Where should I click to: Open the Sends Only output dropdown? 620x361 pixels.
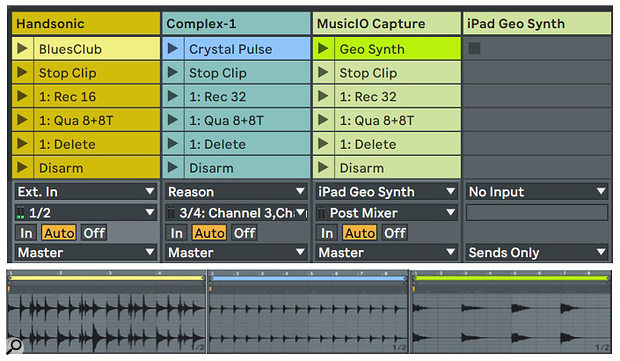[x=537, y=252]
